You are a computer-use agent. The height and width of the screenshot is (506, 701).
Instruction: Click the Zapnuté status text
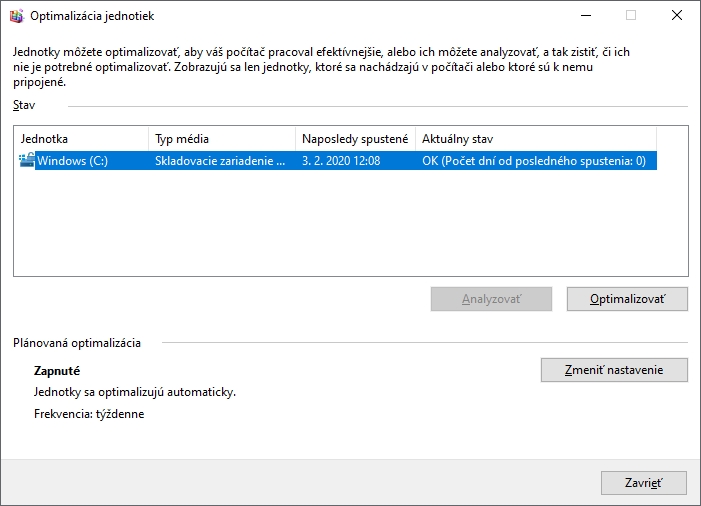pyautogui.click(x=57, y=370)
